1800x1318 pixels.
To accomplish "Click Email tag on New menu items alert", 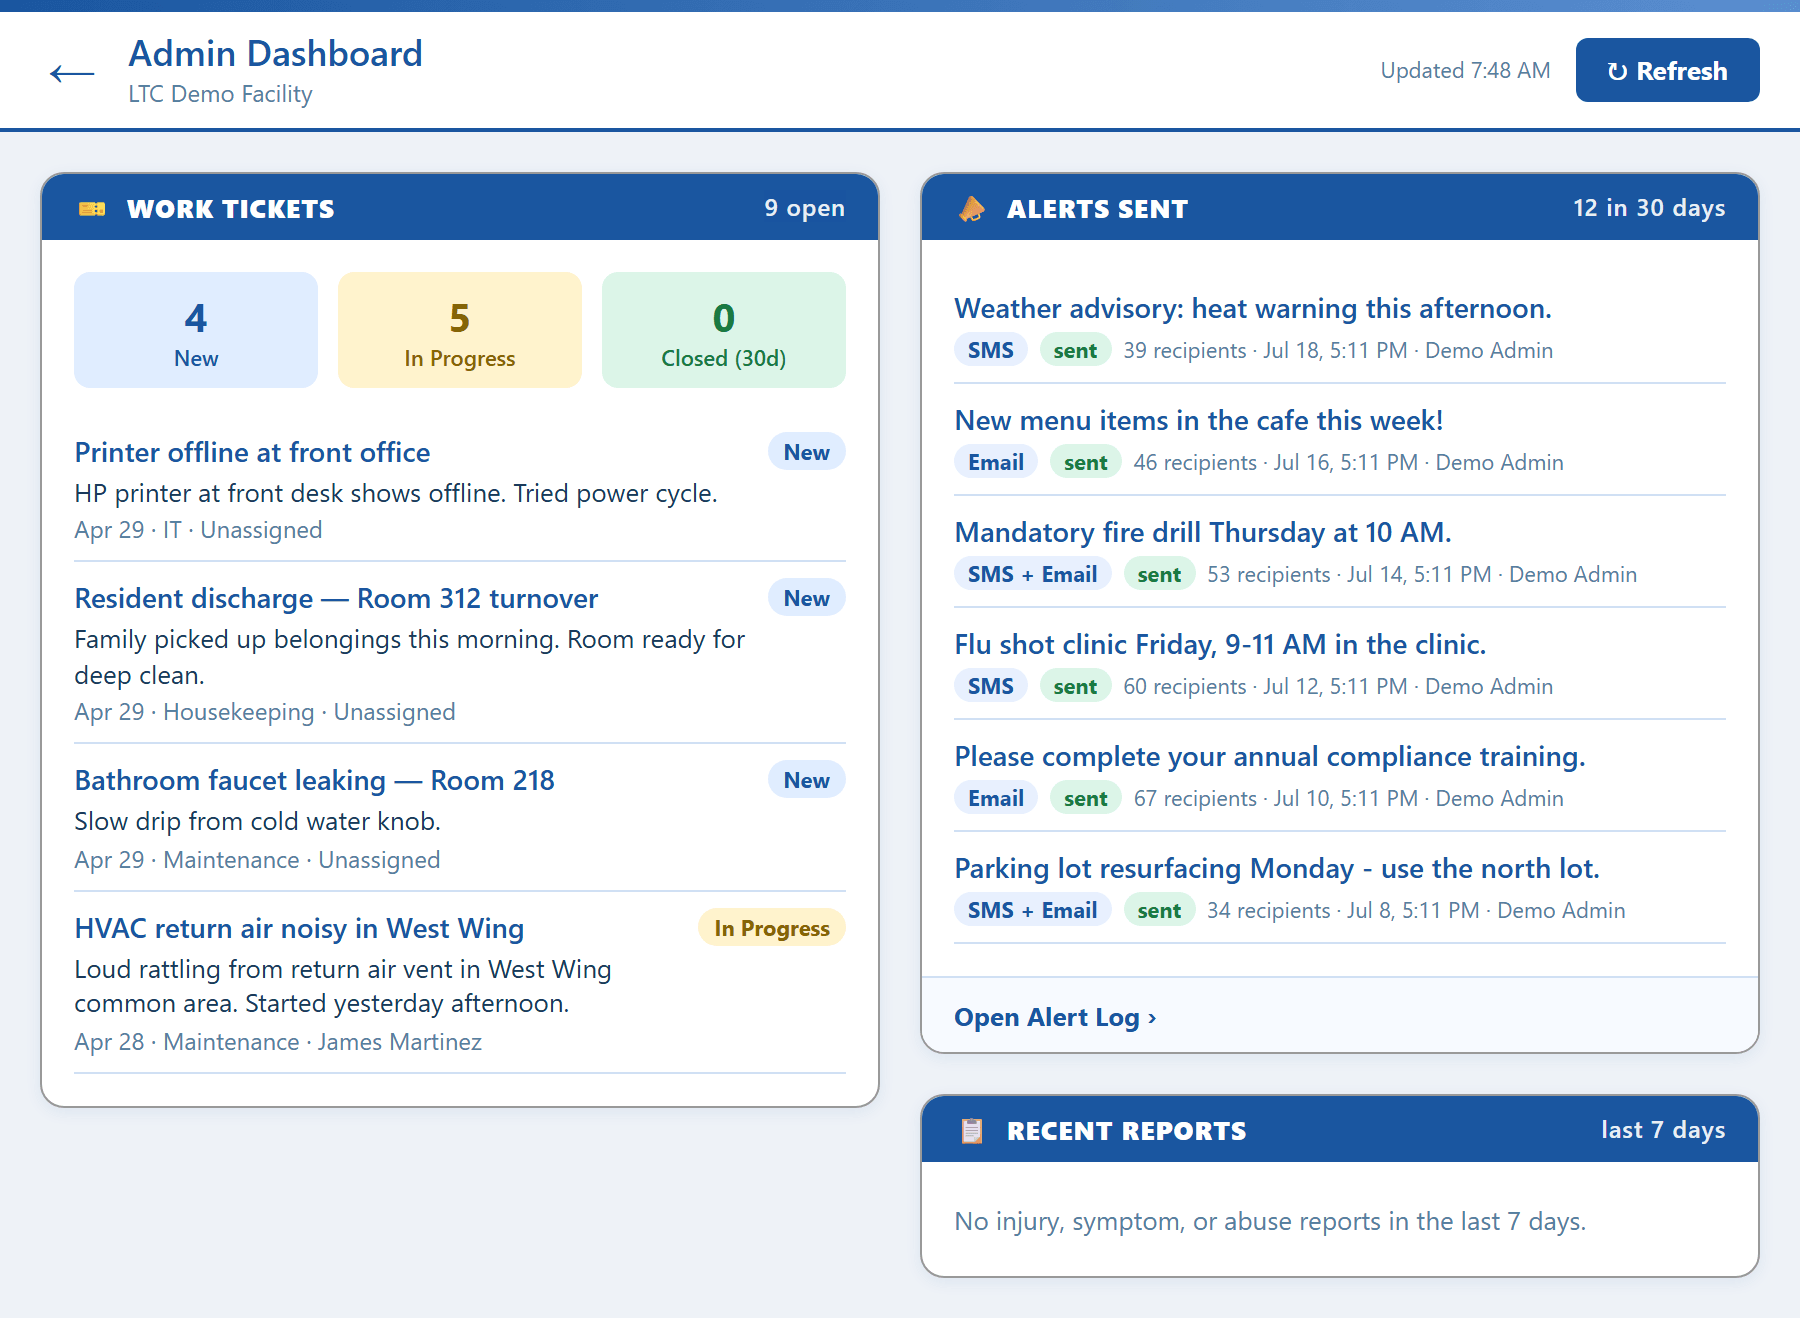I will click(x=996, y=462).
